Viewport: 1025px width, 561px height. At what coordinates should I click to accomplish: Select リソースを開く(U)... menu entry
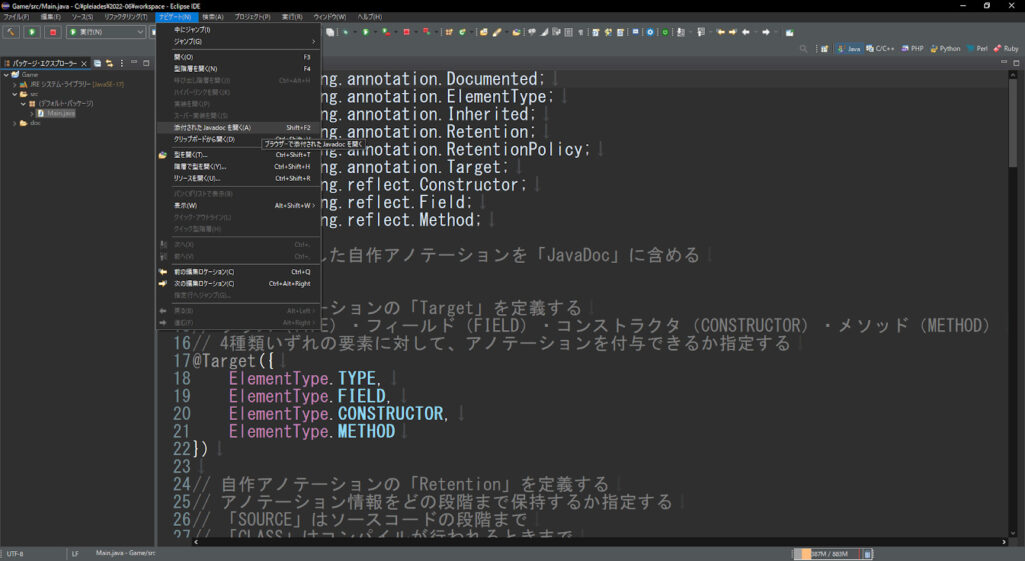(238, 178)
